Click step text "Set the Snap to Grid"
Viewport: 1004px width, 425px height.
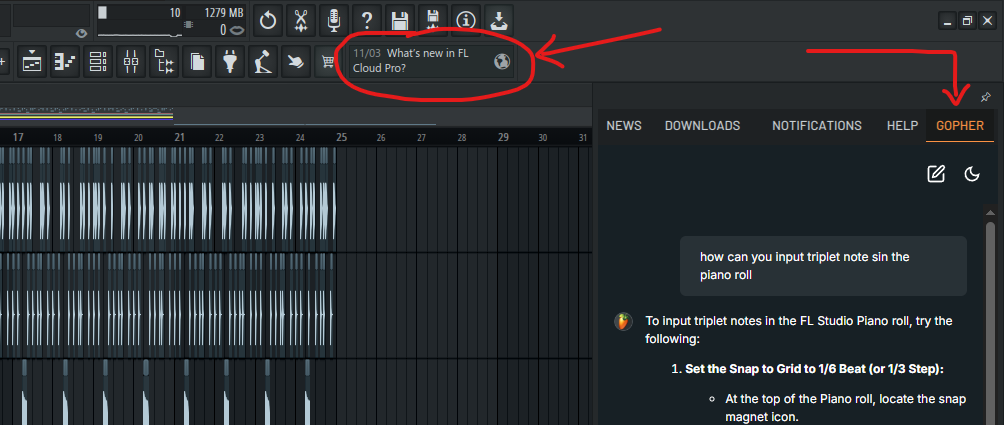click(x=814, y=369)
